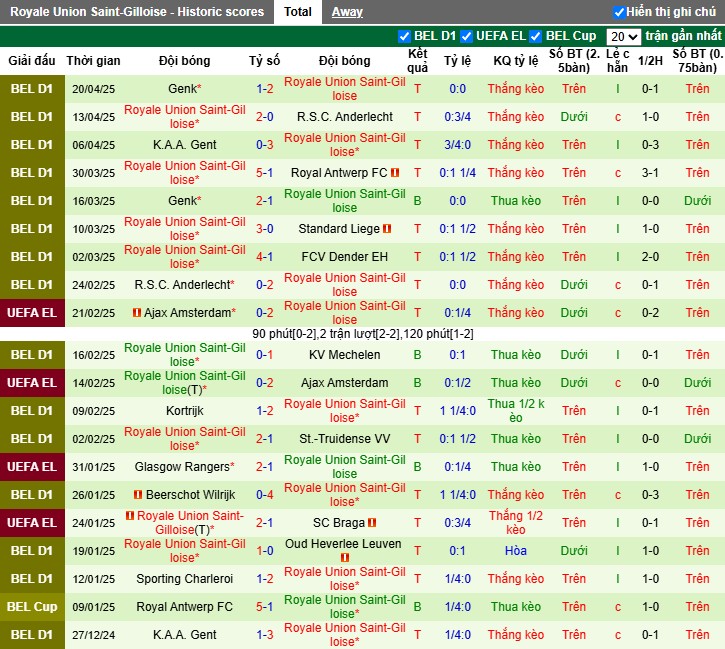Click the date 14/02/25
This screenshot has height=649, width=725.
tap(93, 383)
